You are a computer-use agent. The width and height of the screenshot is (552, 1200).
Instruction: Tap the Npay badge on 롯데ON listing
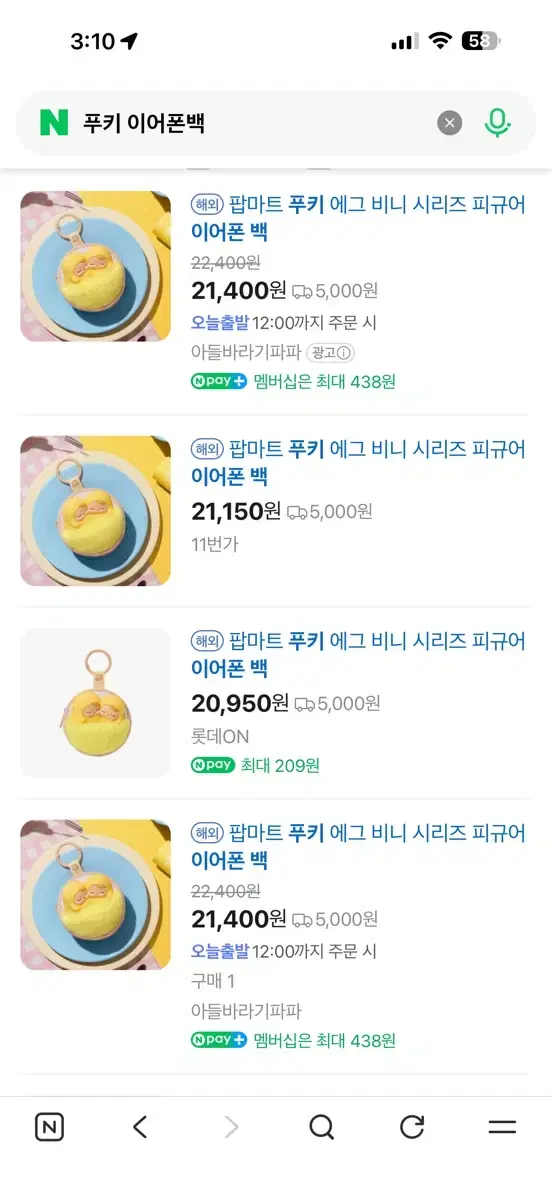point(213,765)
